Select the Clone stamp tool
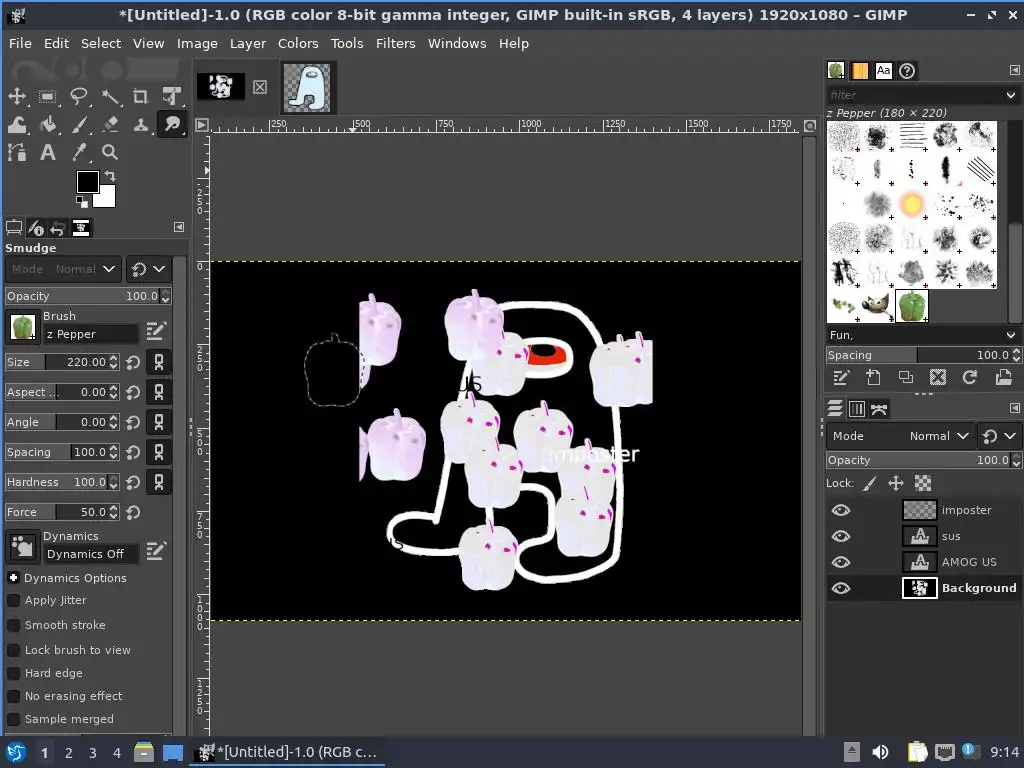 (x=140, y=124)
